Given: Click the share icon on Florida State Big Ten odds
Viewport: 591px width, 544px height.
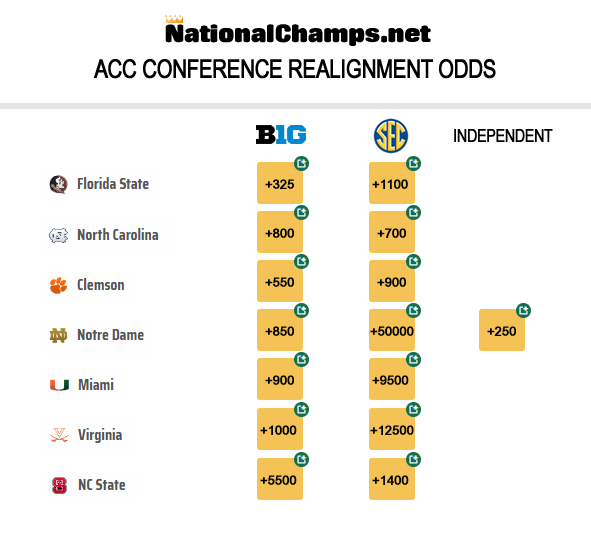Looking at the screenshot, I should point(302,164).
